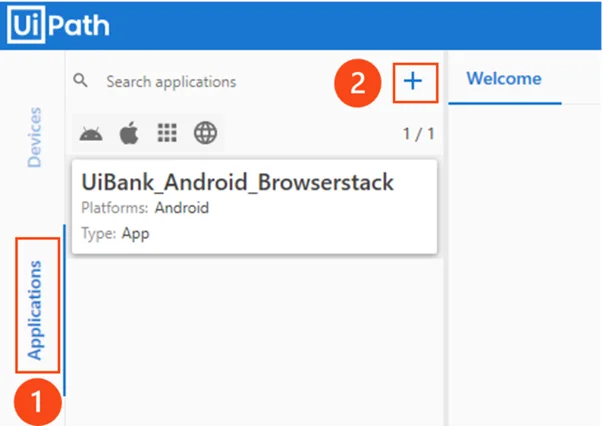Screen dimensions: 603x426
Task: Click the UiPath logo in header
Action: (58, 24)
